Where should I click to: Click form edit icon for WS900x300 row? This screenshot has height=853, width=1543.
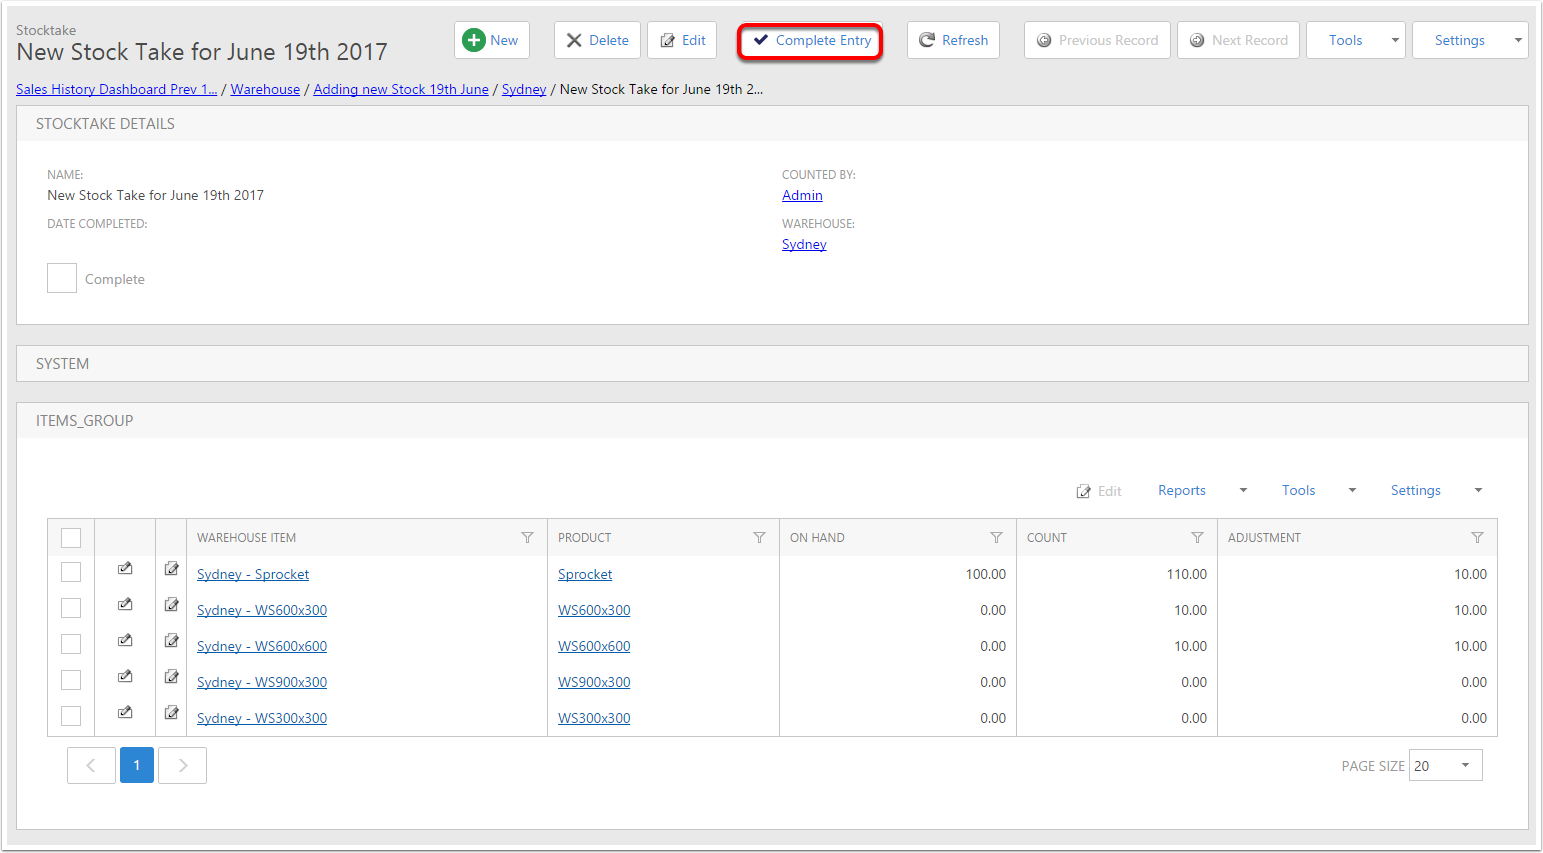172,677
